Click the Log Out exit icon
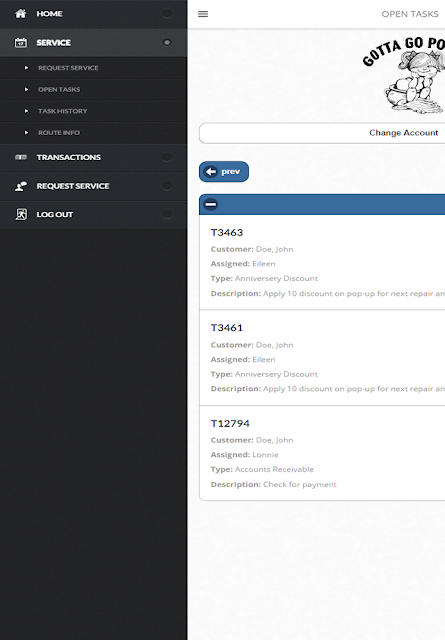Viewport: 445px width, 640px height. tap(21, 214)
